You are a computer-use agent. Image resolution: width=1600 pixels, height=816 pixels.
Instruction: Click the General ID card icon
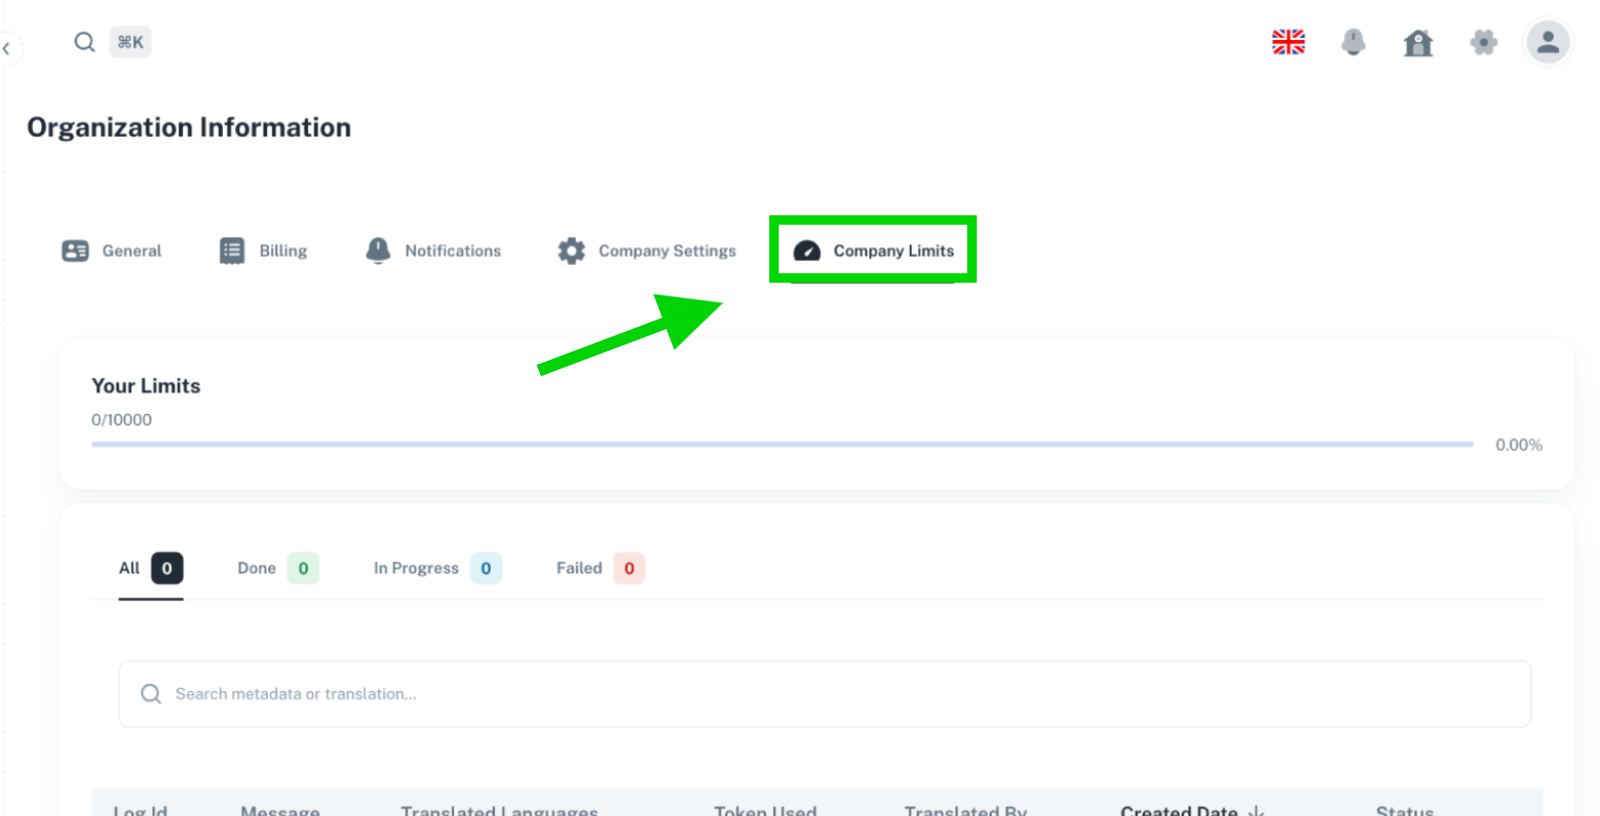pos(75,251)
